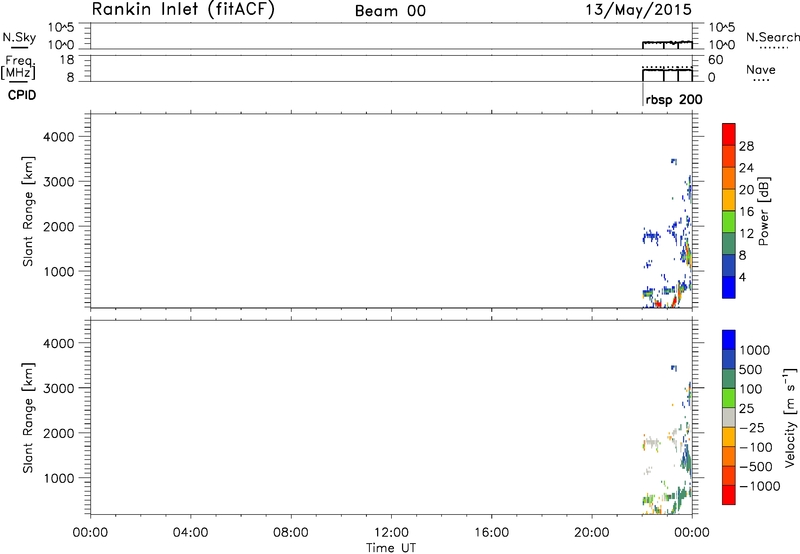Select the Slant Range [km] label of power panel
The image size is (800, 554).
pos(28,211)
